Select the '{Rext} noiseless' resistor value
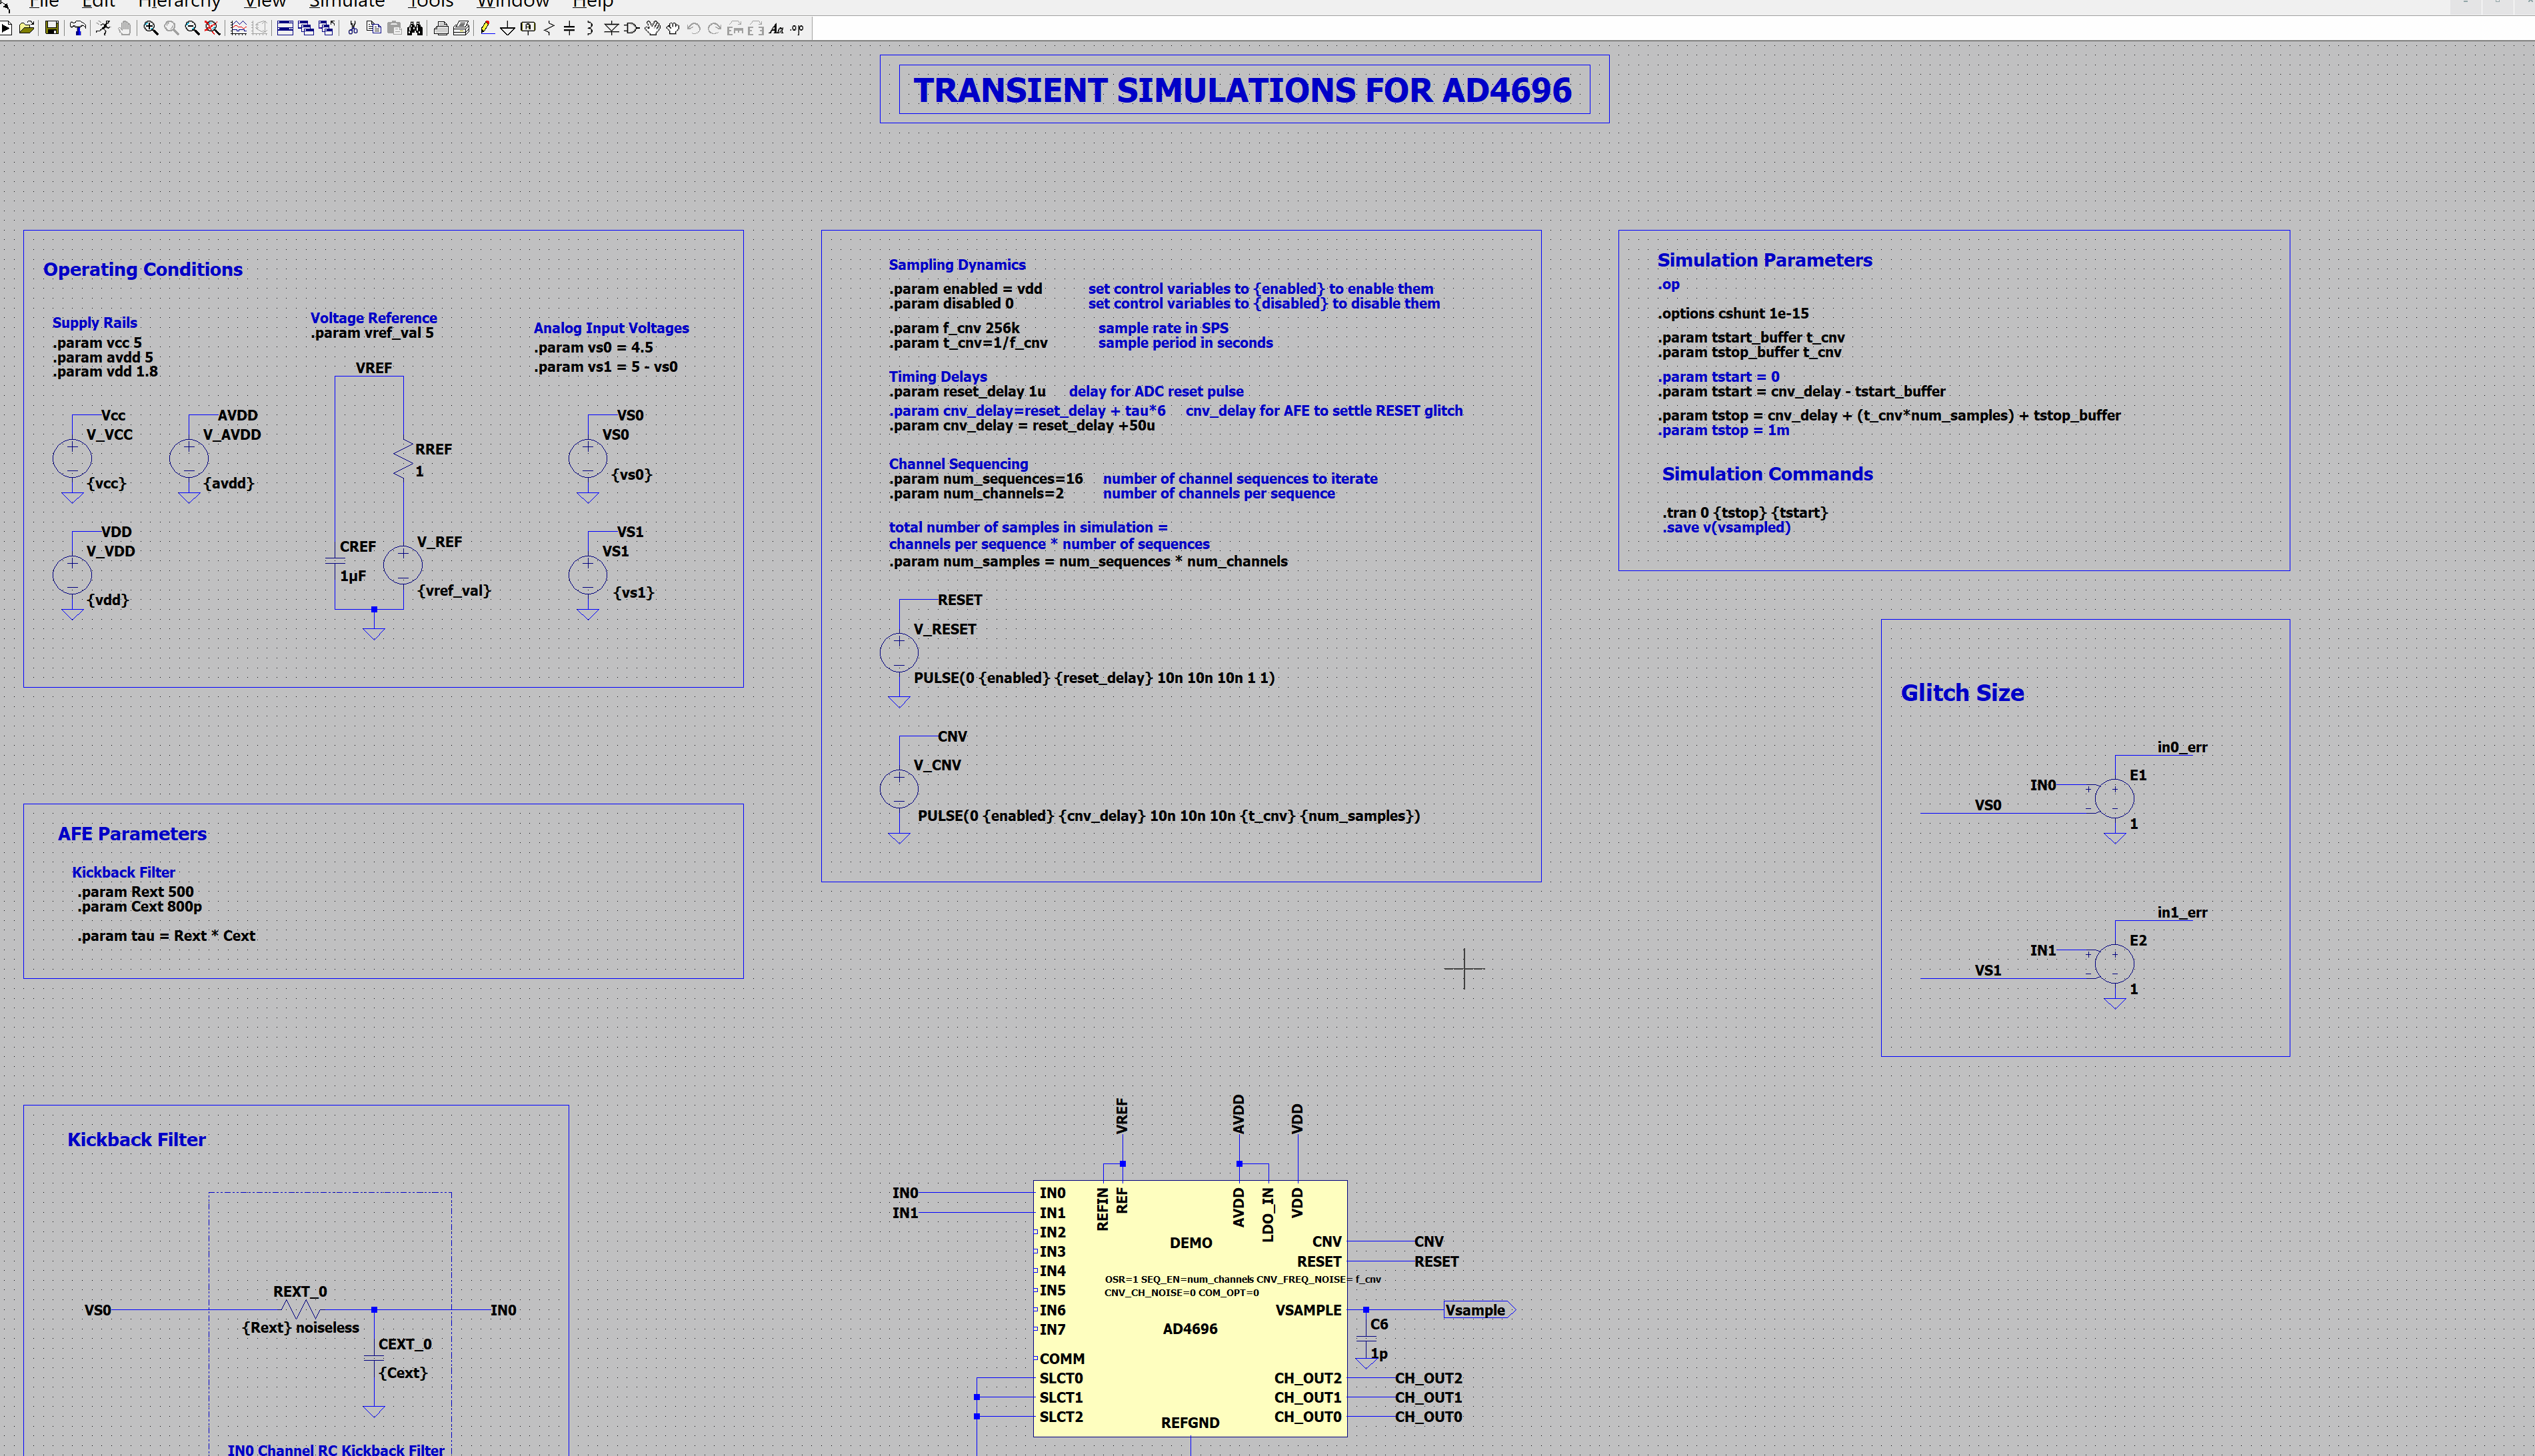The width and height of the screenshot is (2535, 1456). (x=300, y=1328)
